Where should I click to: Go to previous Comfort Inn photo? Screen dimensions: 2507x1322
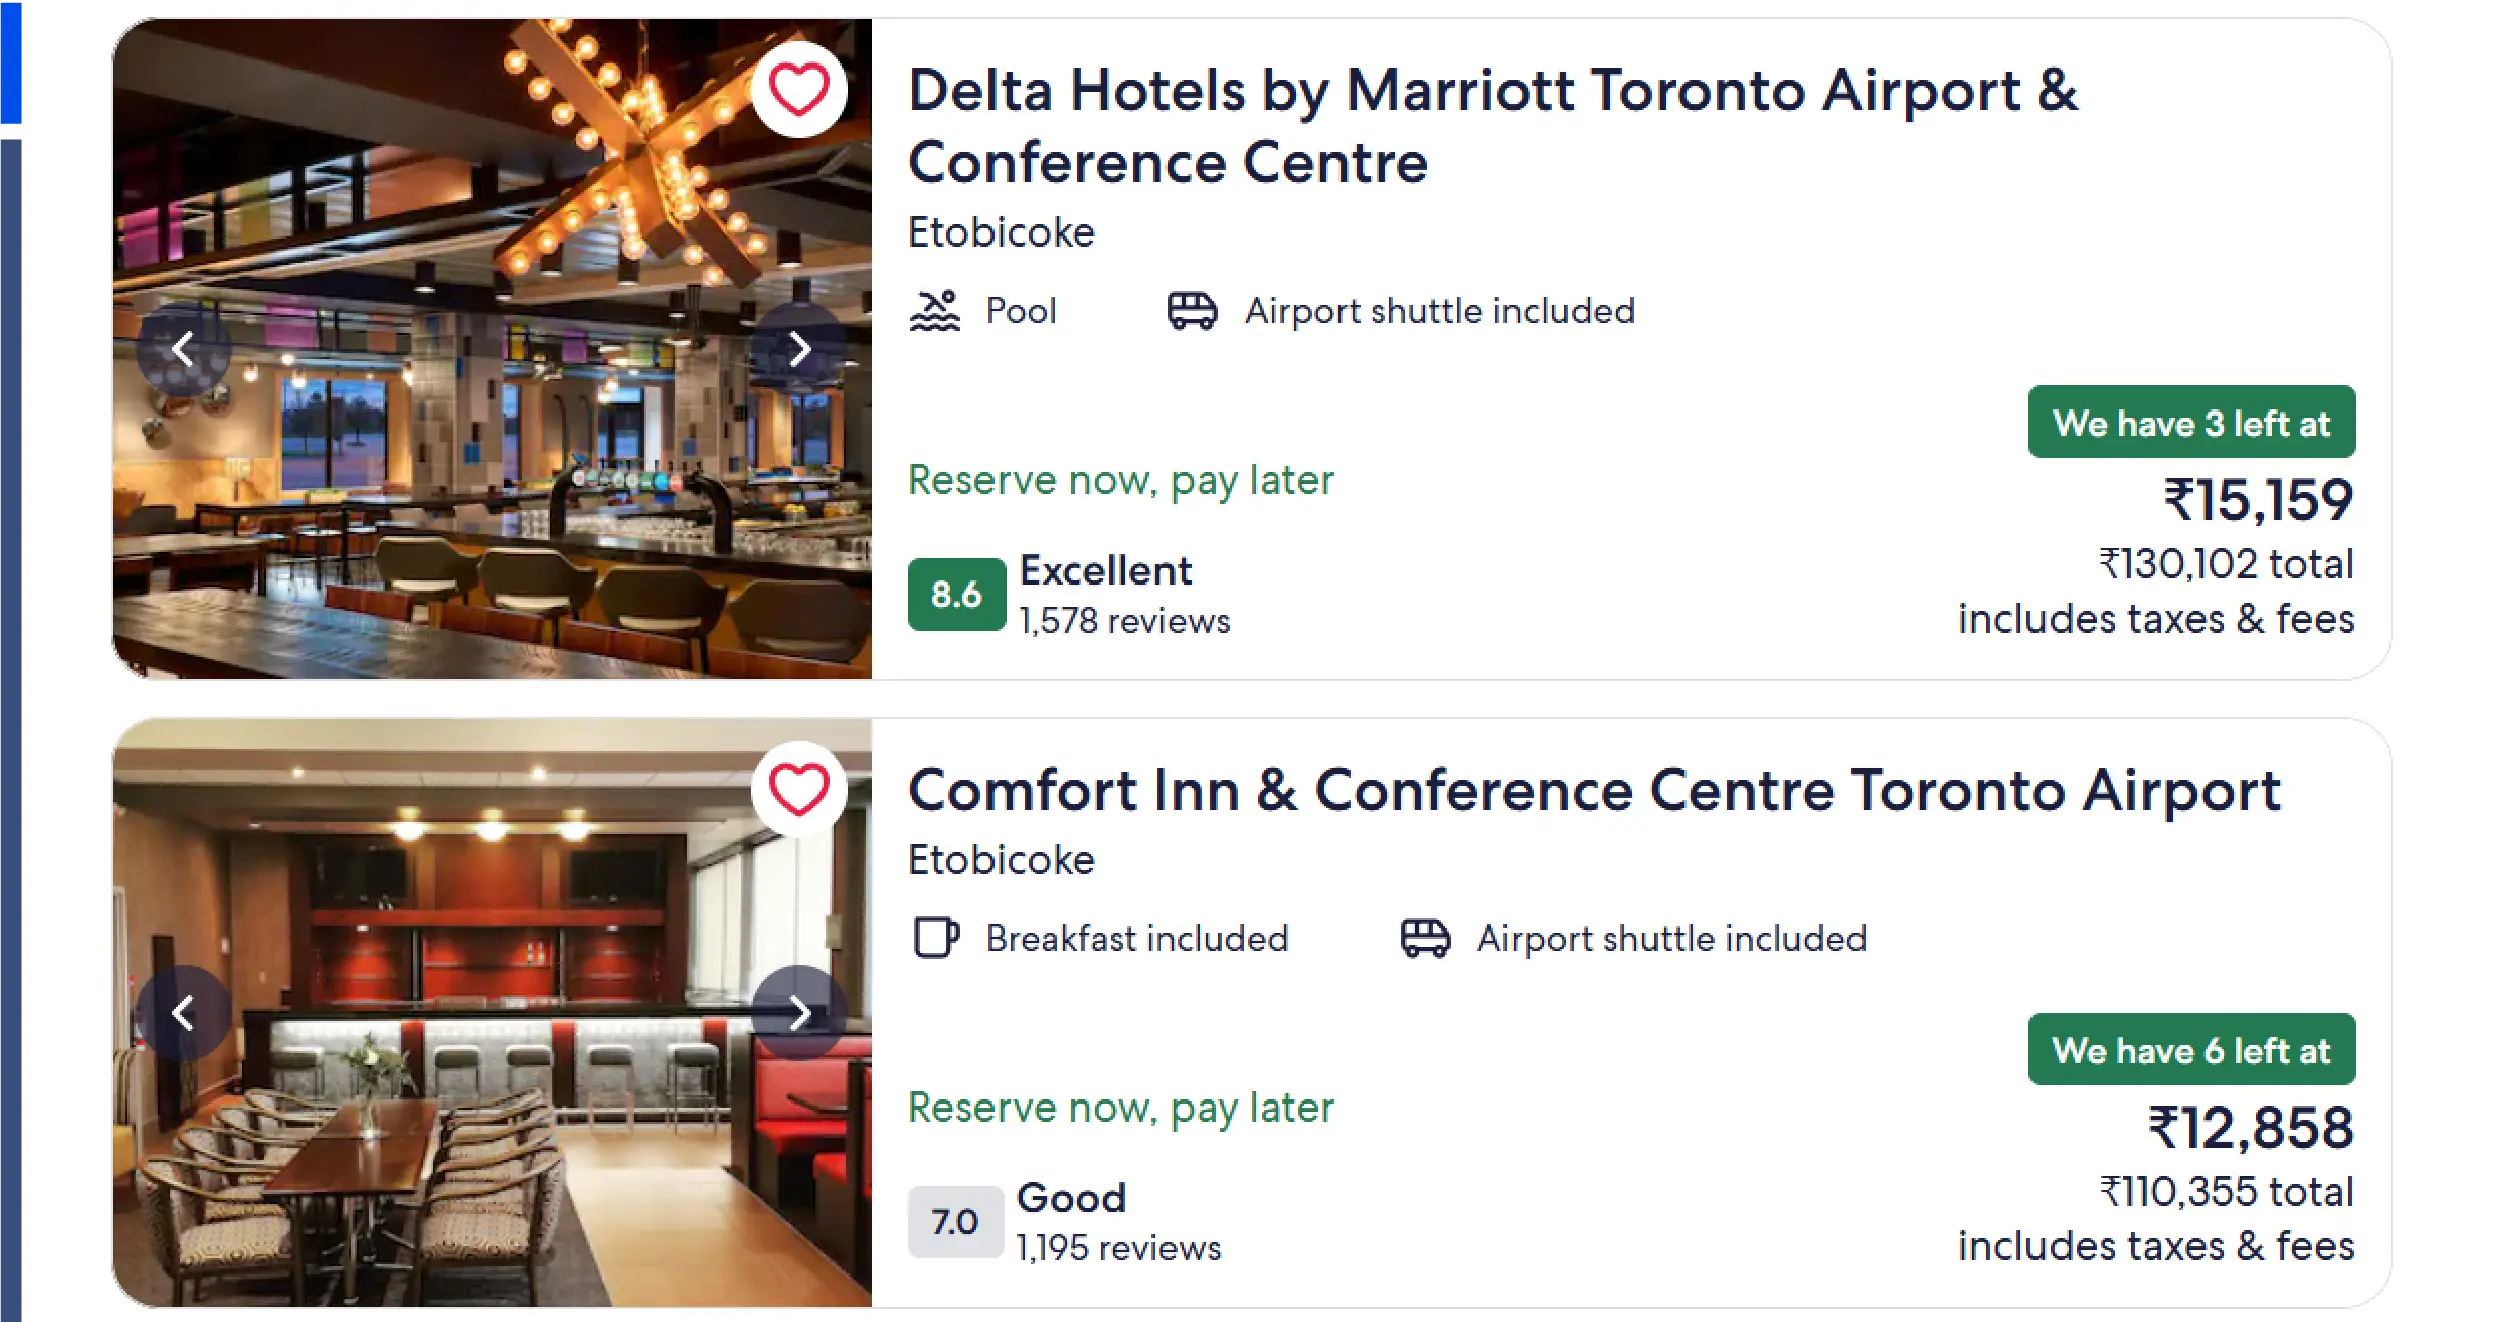pos(183,1013)
